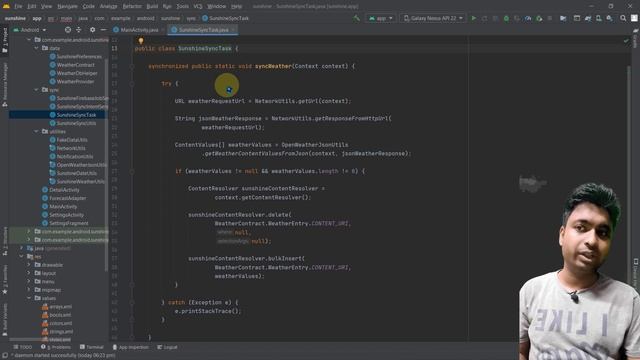Open the Problems tool window

56,347
